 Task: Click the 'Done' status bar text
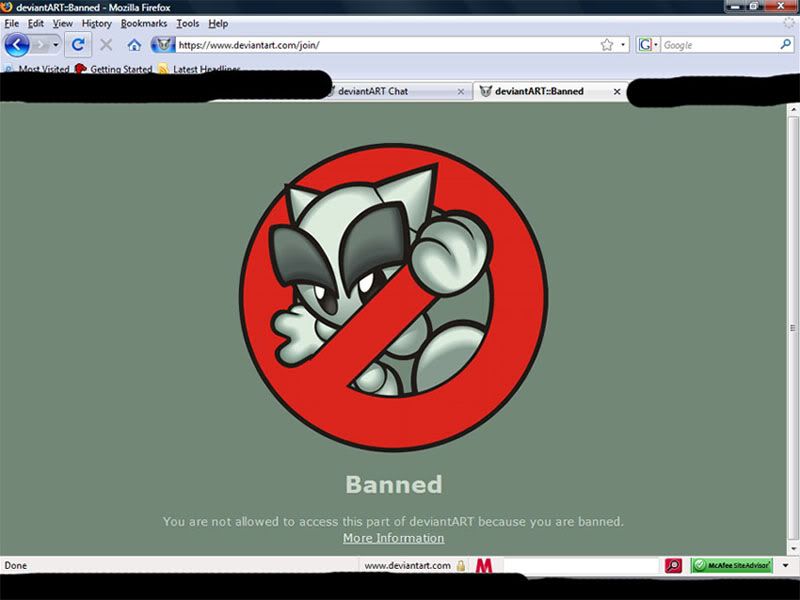tap(16, 565)
